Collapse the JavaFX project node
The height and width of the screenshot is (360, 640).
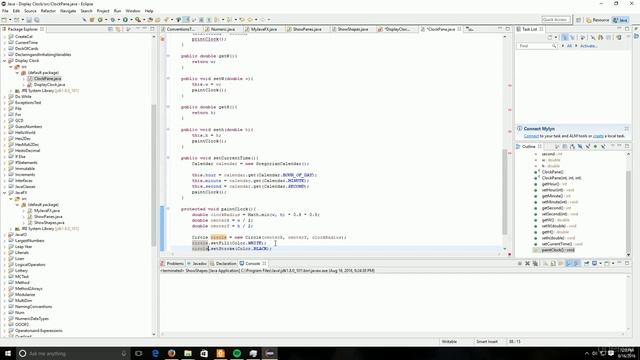tap(4, 192)
